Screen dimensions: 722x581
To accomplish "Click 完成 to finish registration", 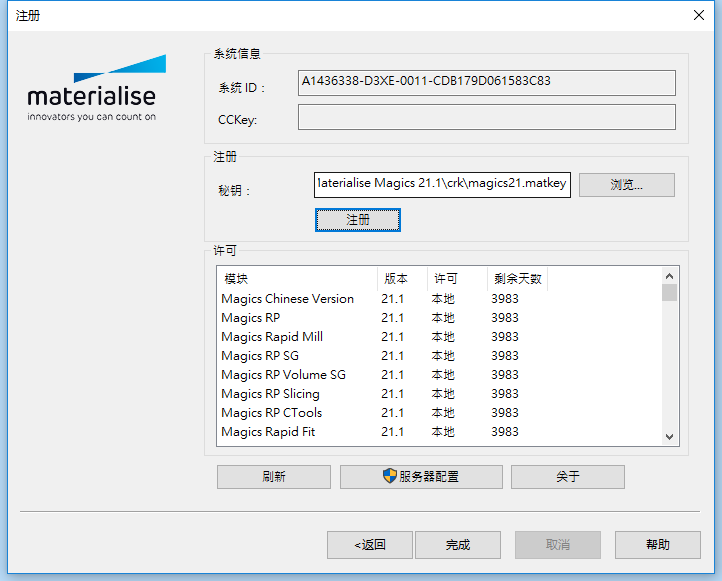I will coord(457,545).
